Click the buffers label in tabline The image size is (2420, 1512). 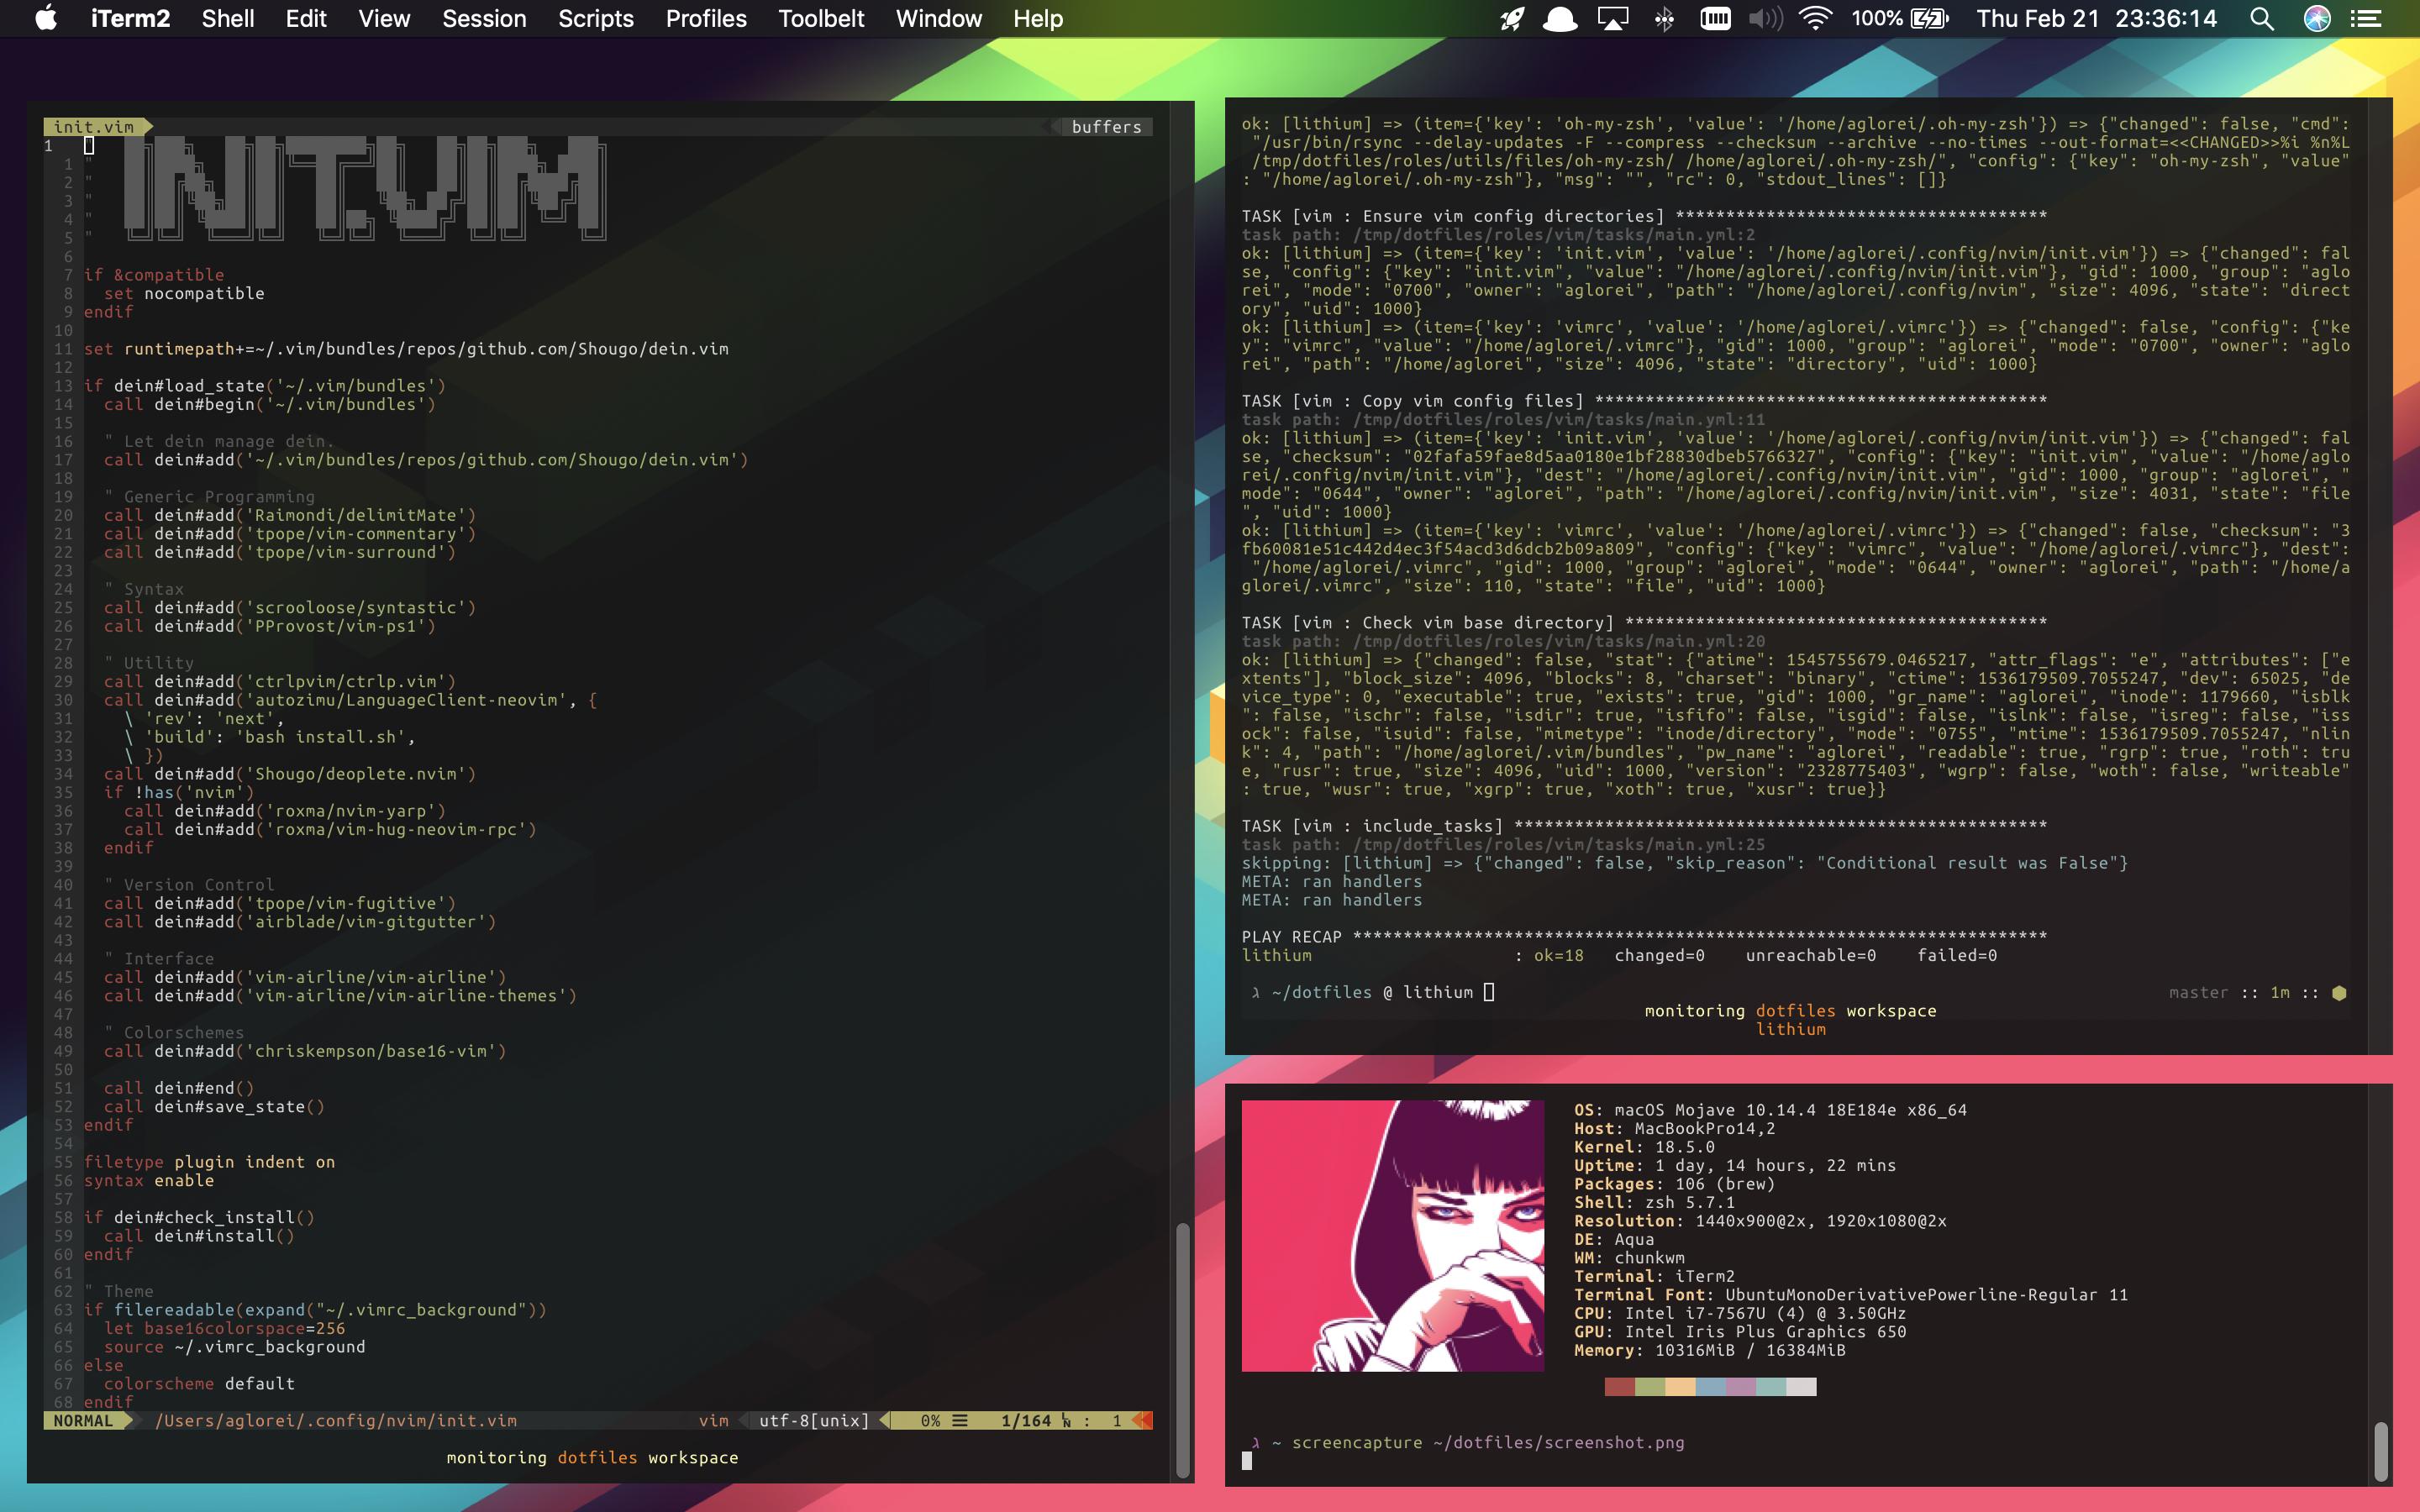1106,127
